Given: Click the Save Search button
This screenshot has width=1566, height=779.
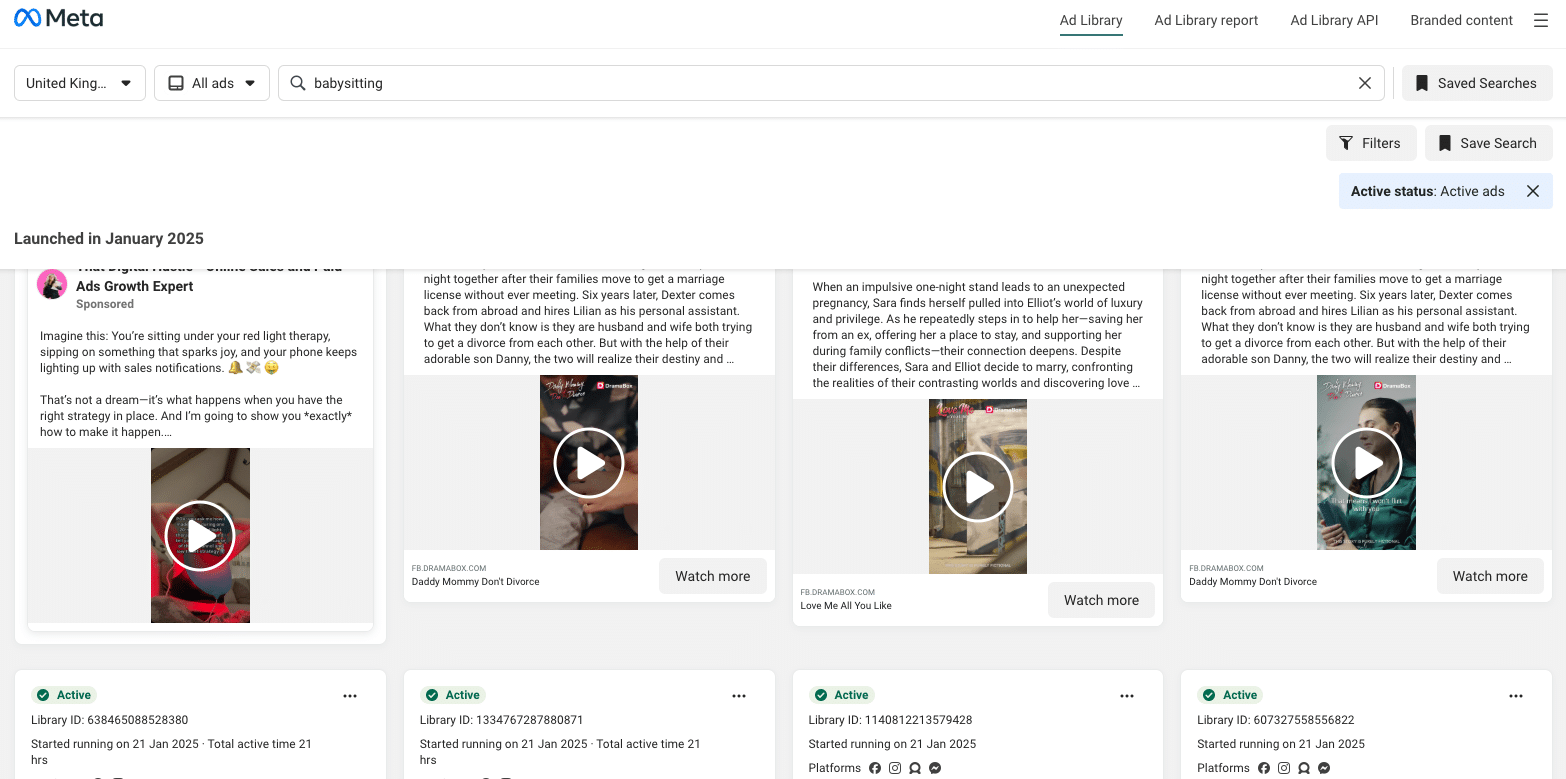Looking at the screenshot, I should pyautogui.click(x=1488, y=143).
